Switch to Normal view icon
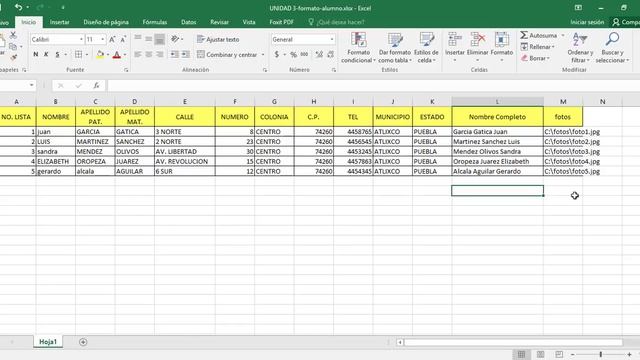The height and width of the screenshot is (360, 640). [521, 354]
